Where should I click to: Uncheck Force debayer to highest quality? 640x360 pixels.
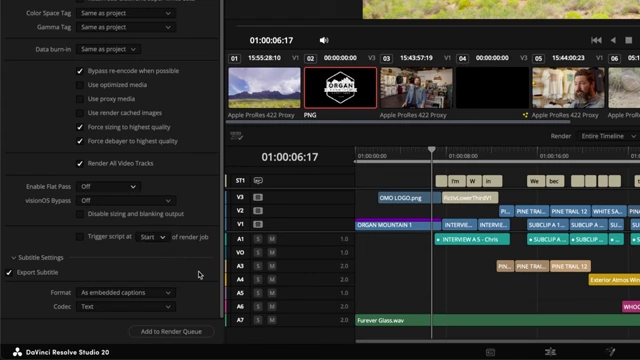click(80, 141)
